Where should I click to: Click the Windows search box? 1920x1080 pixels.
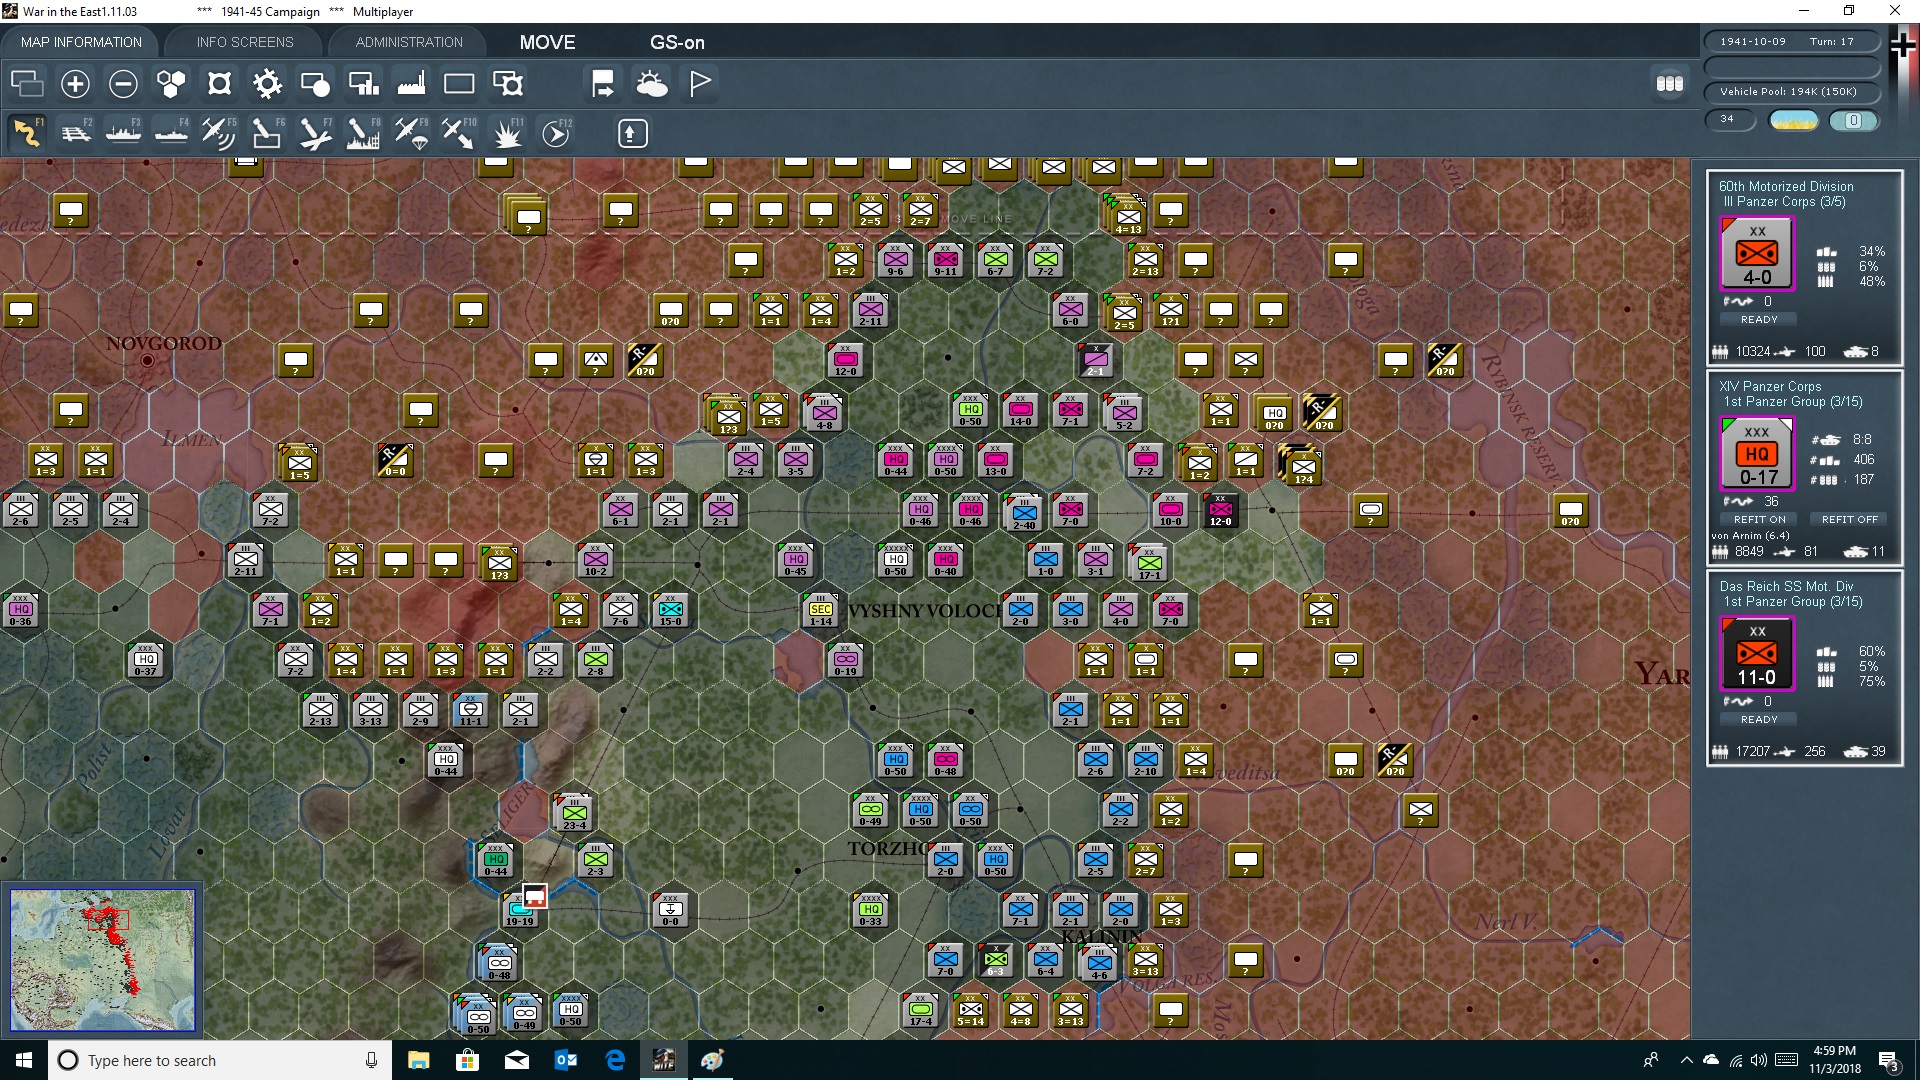tap(220, 1060)
